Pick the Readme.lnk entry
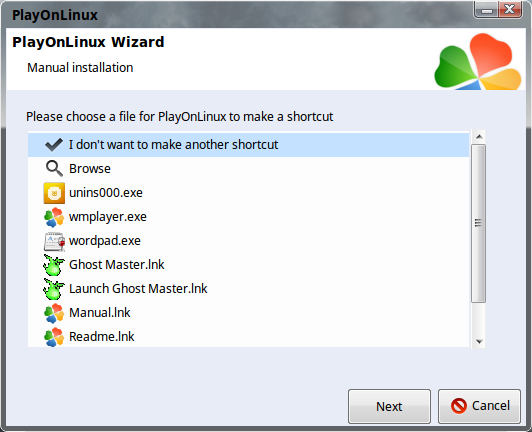Screen dimensions: 532x432 click(x=248, y=337)
